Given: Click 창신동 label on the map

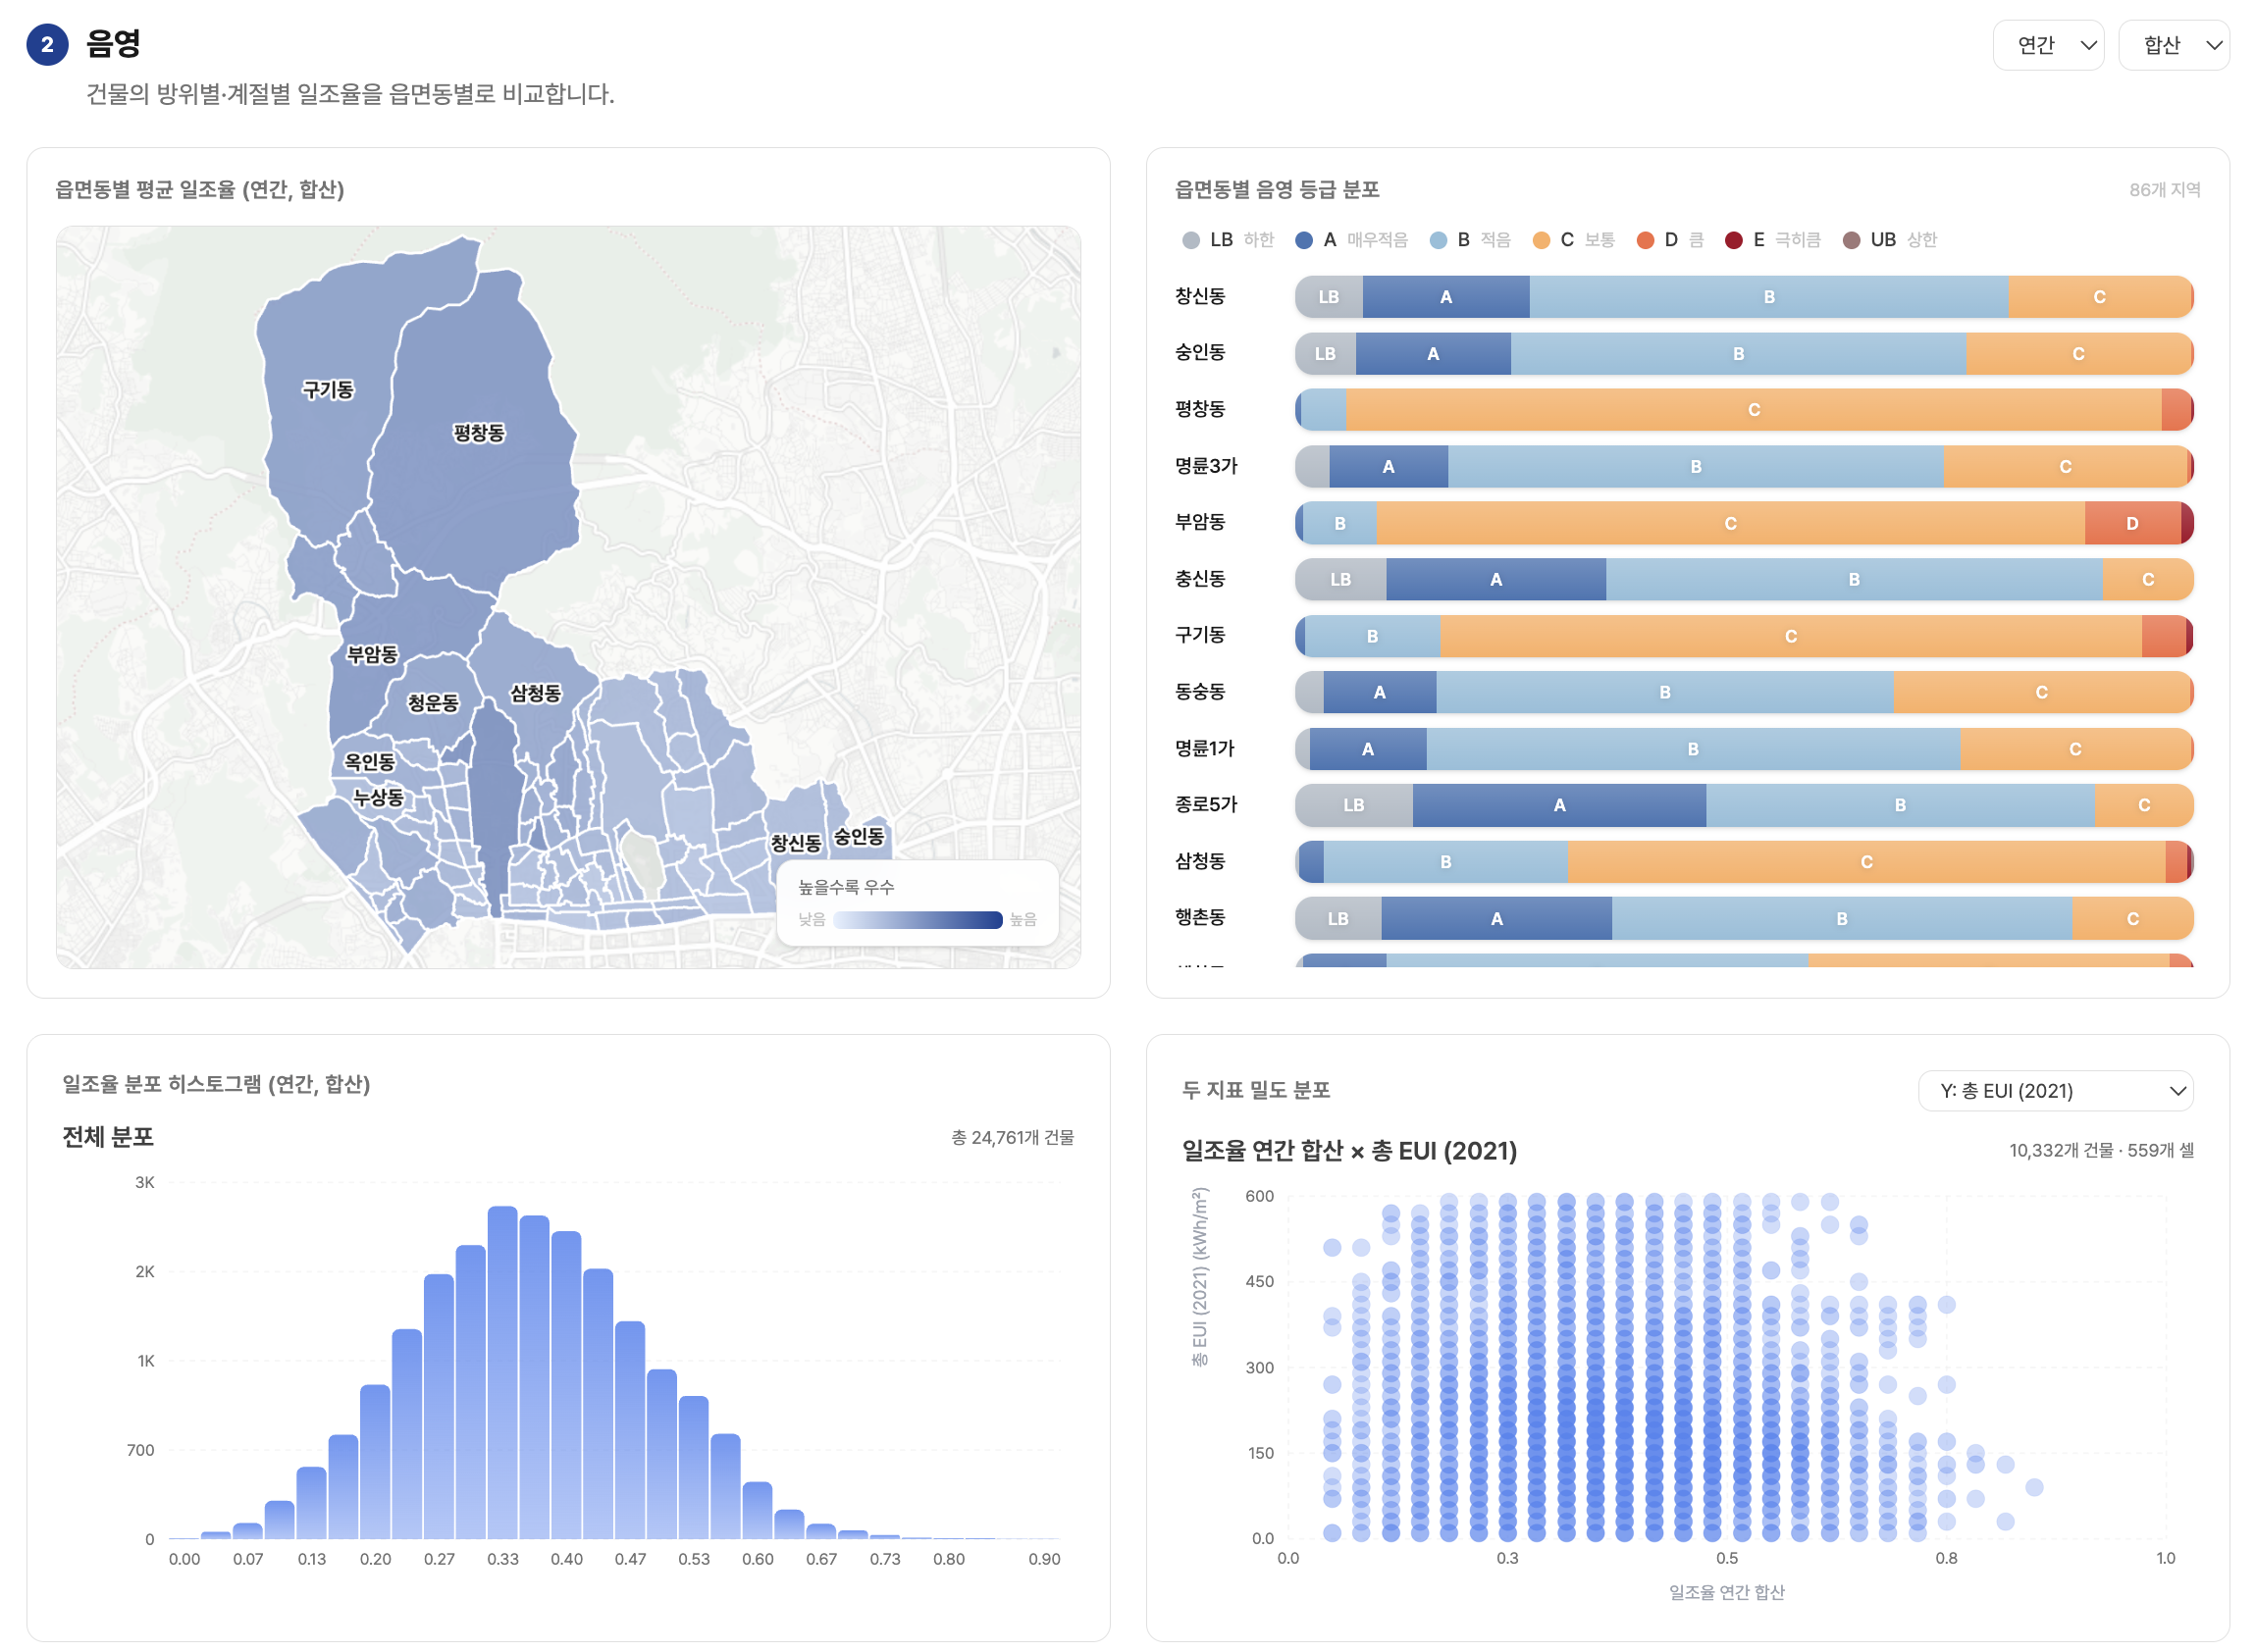Looking at the screenshot, I should pos(795,843).
